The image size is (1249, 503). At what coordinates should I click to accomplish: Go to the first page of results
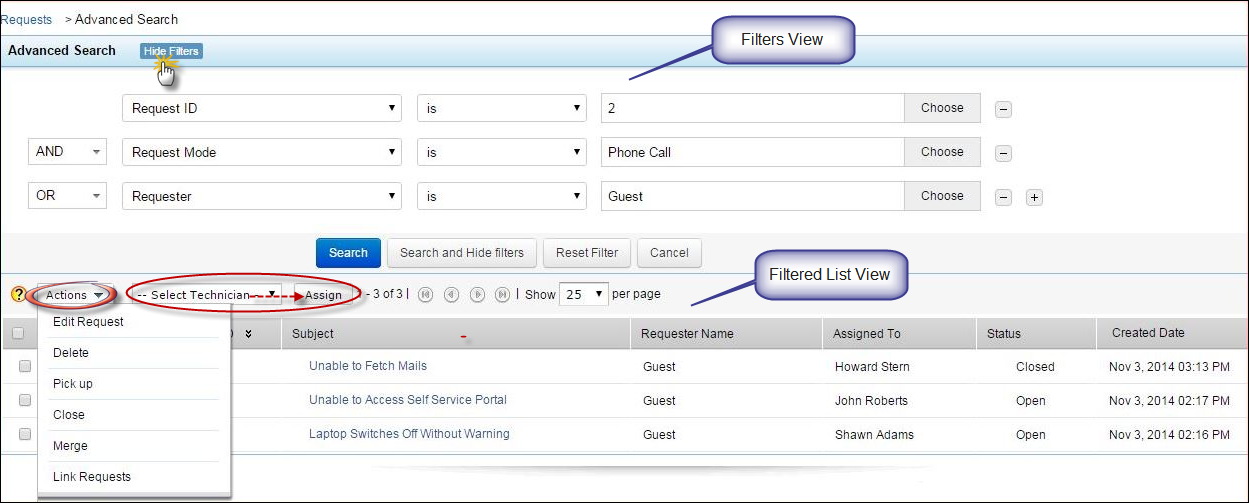click(x=425, y=295)
